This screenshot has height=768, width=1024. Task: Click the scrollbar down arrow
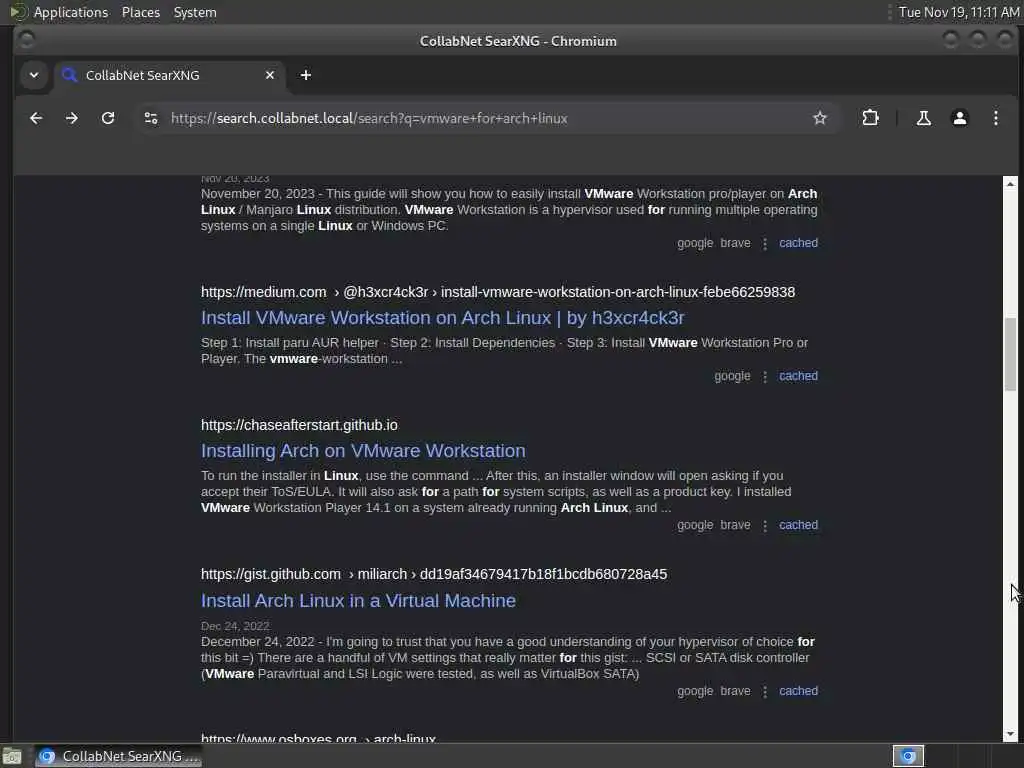point(1010,734)
